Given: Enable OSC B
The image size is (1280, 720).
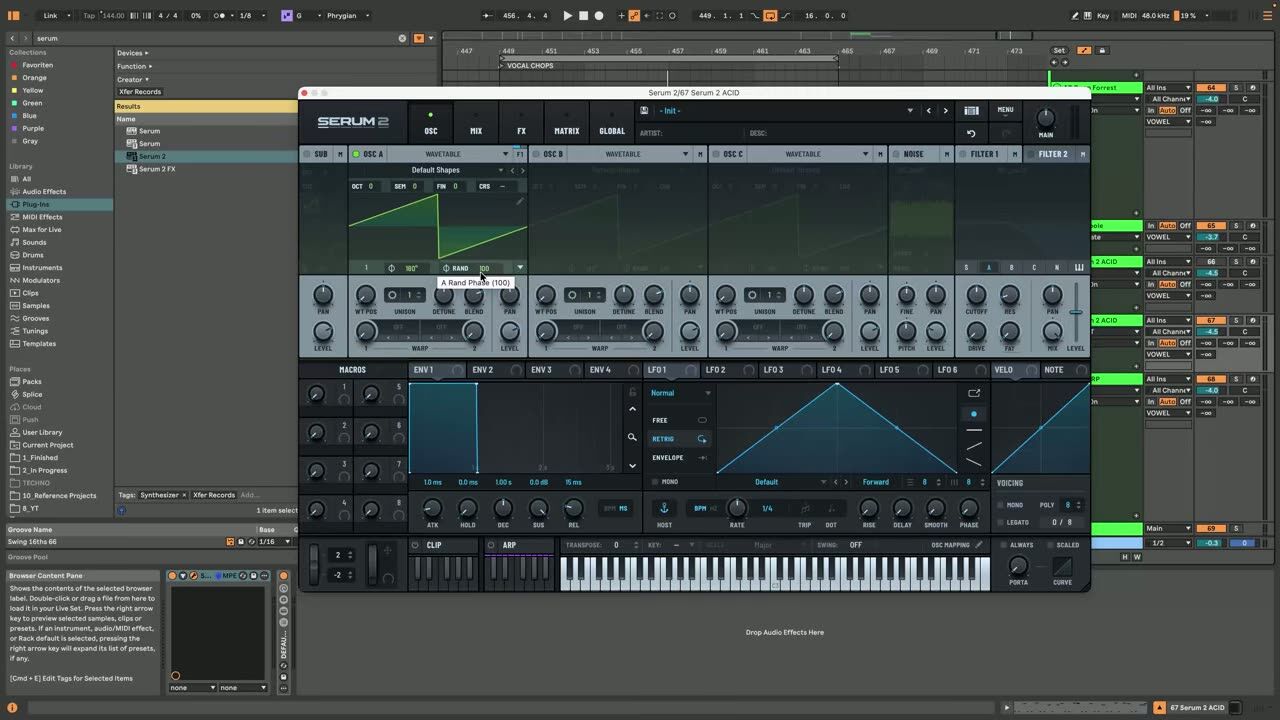Looking at the screenshot, I should point(536,154).
